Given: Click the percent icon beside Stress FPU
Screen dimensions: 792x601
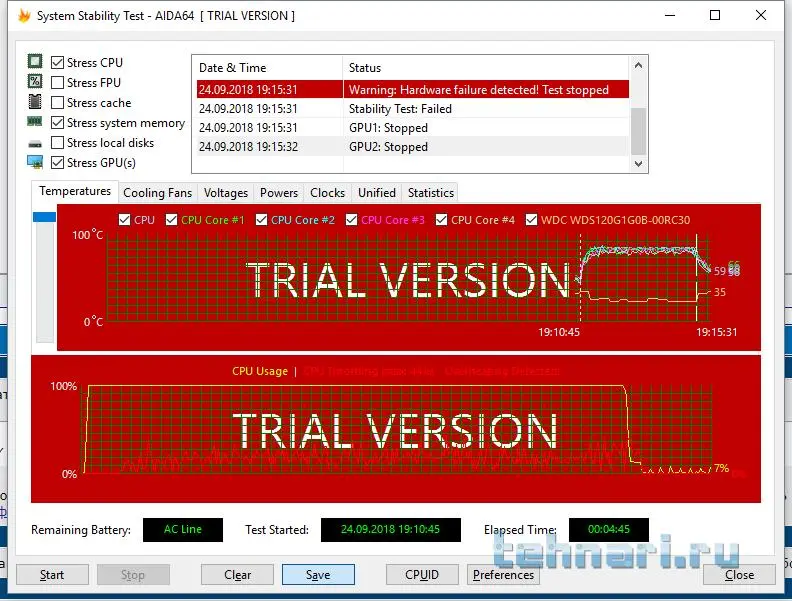Looking at the screenshot, I should (35, 81).
